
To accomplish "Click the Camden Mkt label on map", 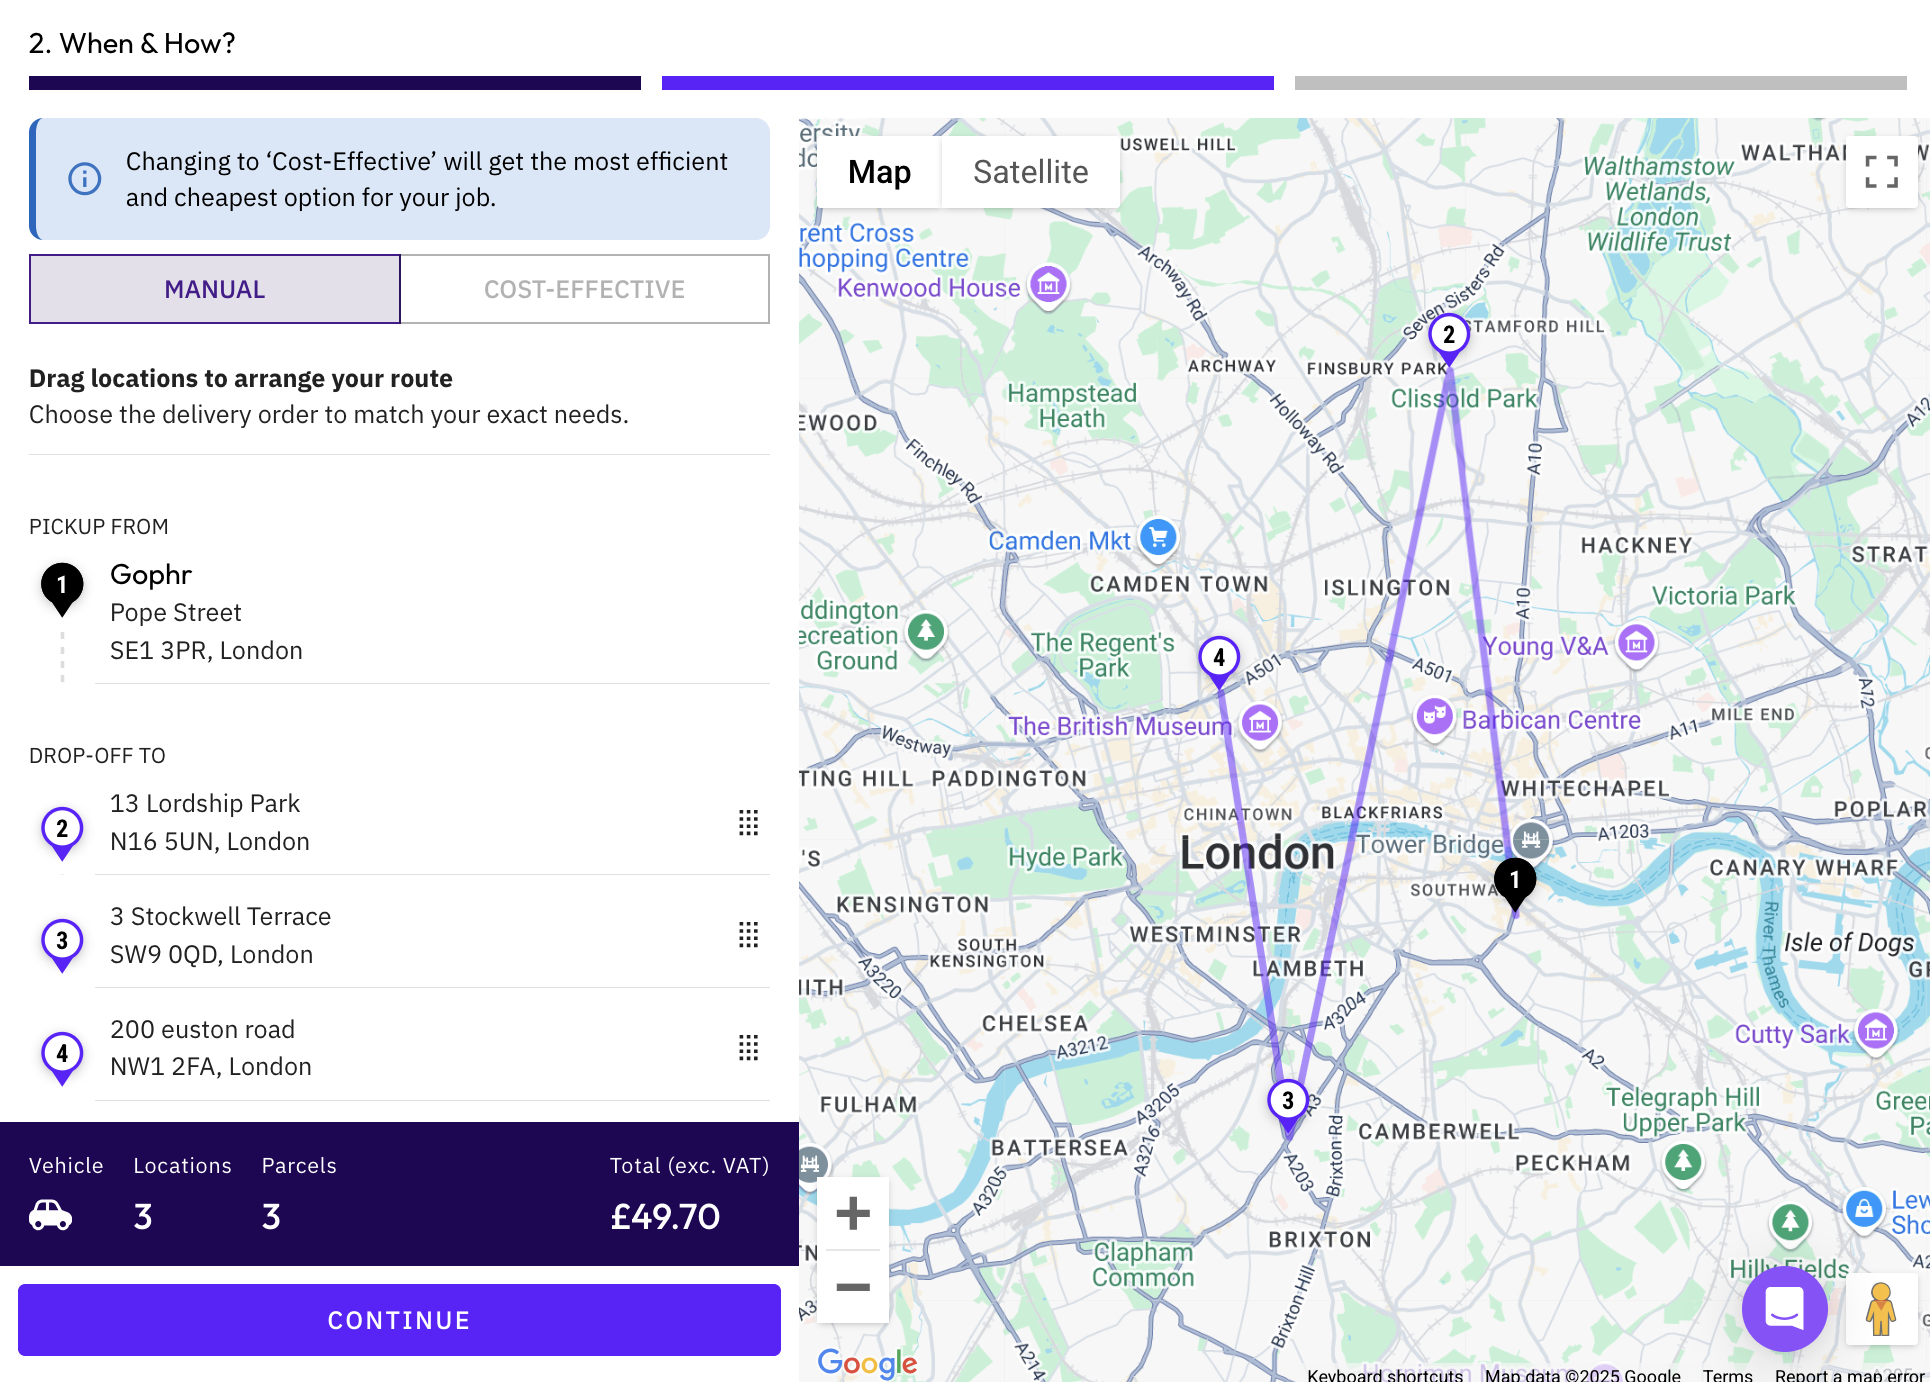I will coord(1059,541).
